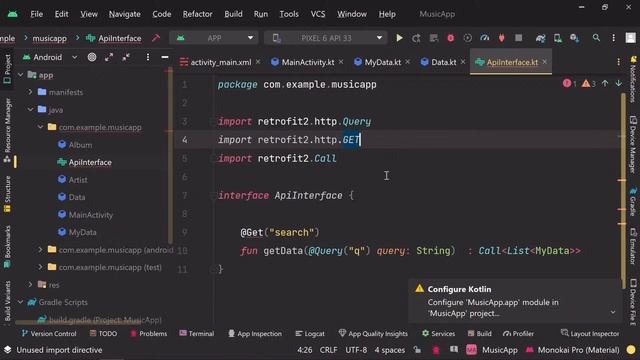Click the red error count indicator
The image size is (640, 360).
point(569,84)
